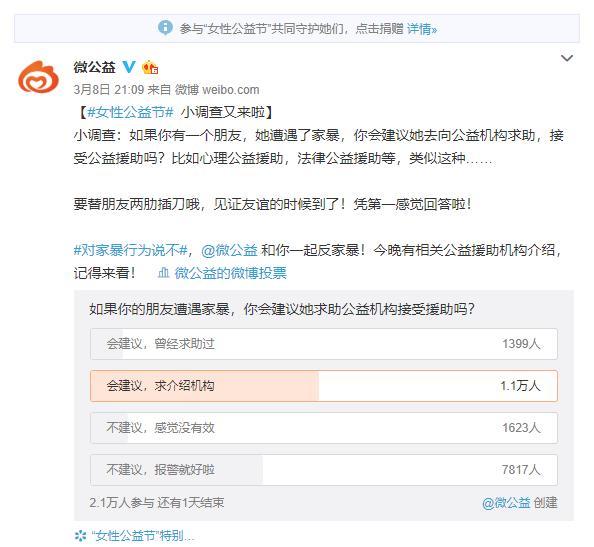Open the "女性公益节"特别... topic link

click(143, 536)
